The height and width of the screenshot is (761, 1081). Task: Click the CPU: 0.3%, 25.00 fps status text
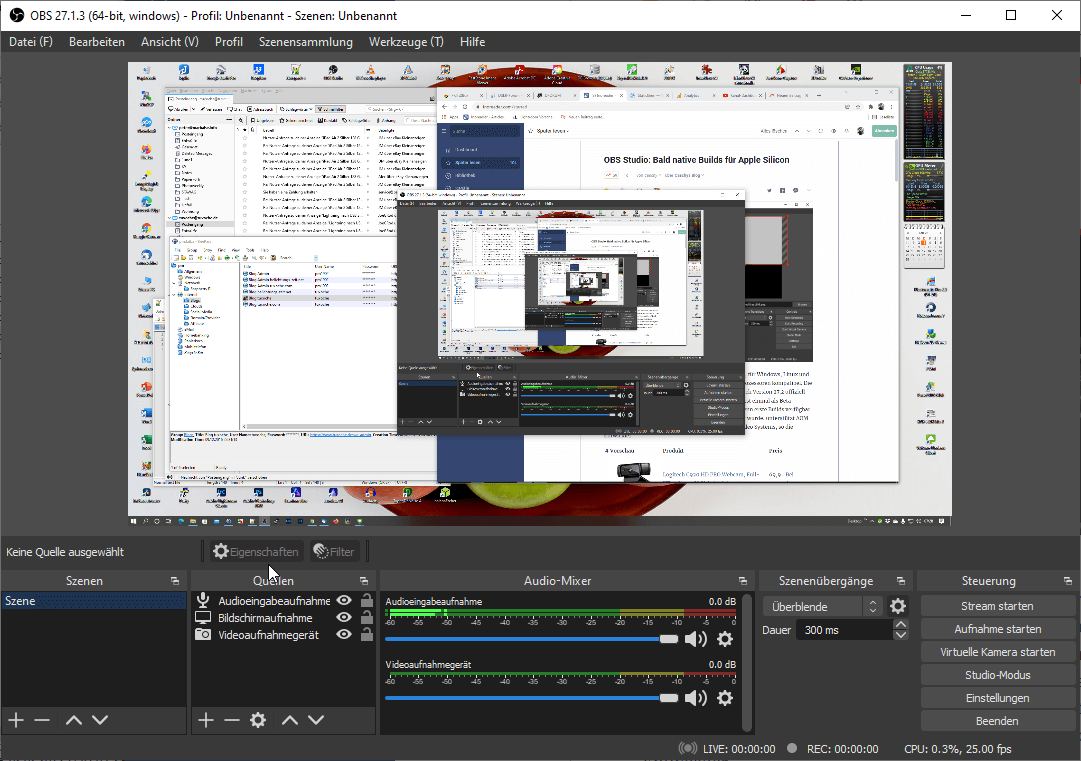click(x=958, y=749)
